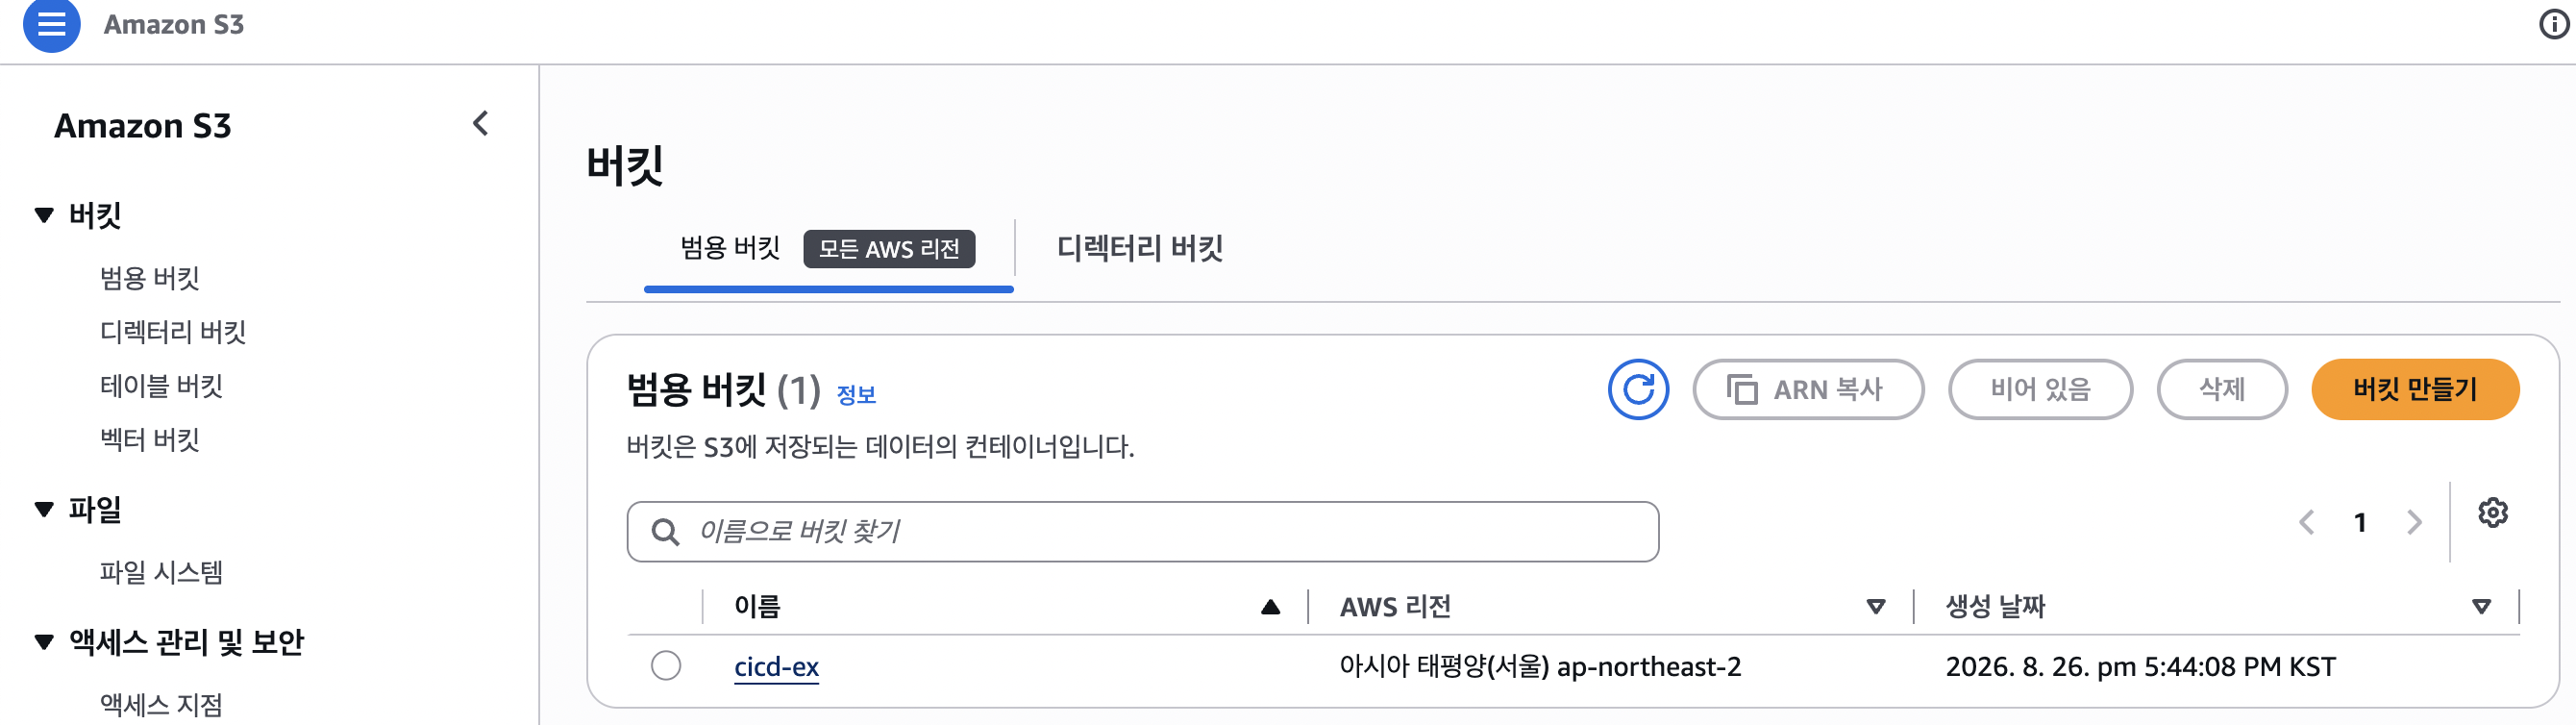Sort by 이름 column ascending arrow
The height and width of the screenshot is (725, 2576).
pyautogui.click(x=1270, y=607)
